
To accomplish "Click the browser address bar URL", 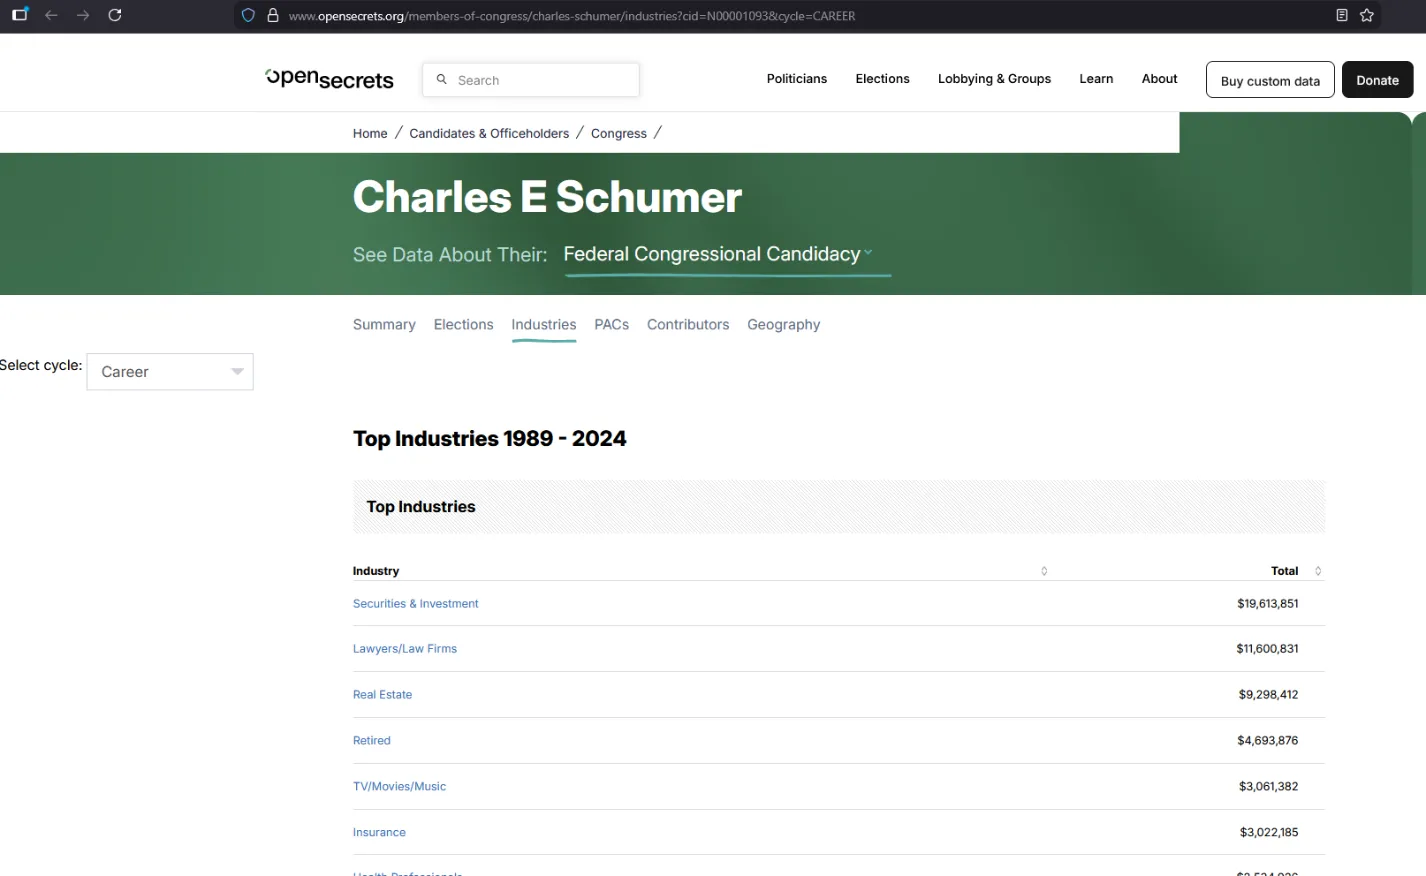I will pos(572,16).
